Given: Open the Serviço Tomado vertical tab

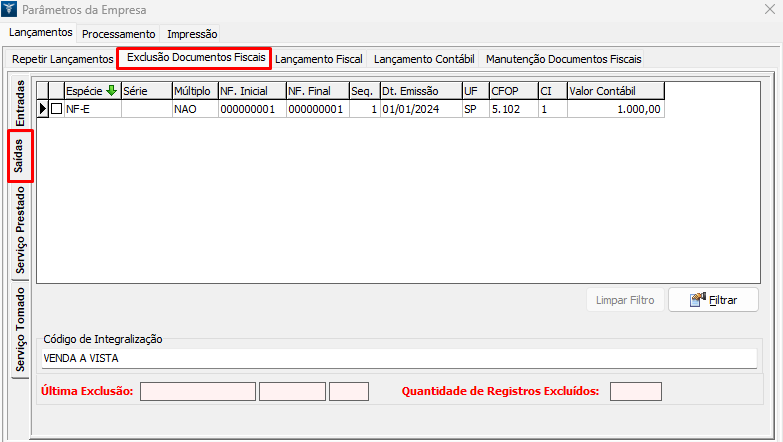Looking at the screenshot, I should coord(21,329).
